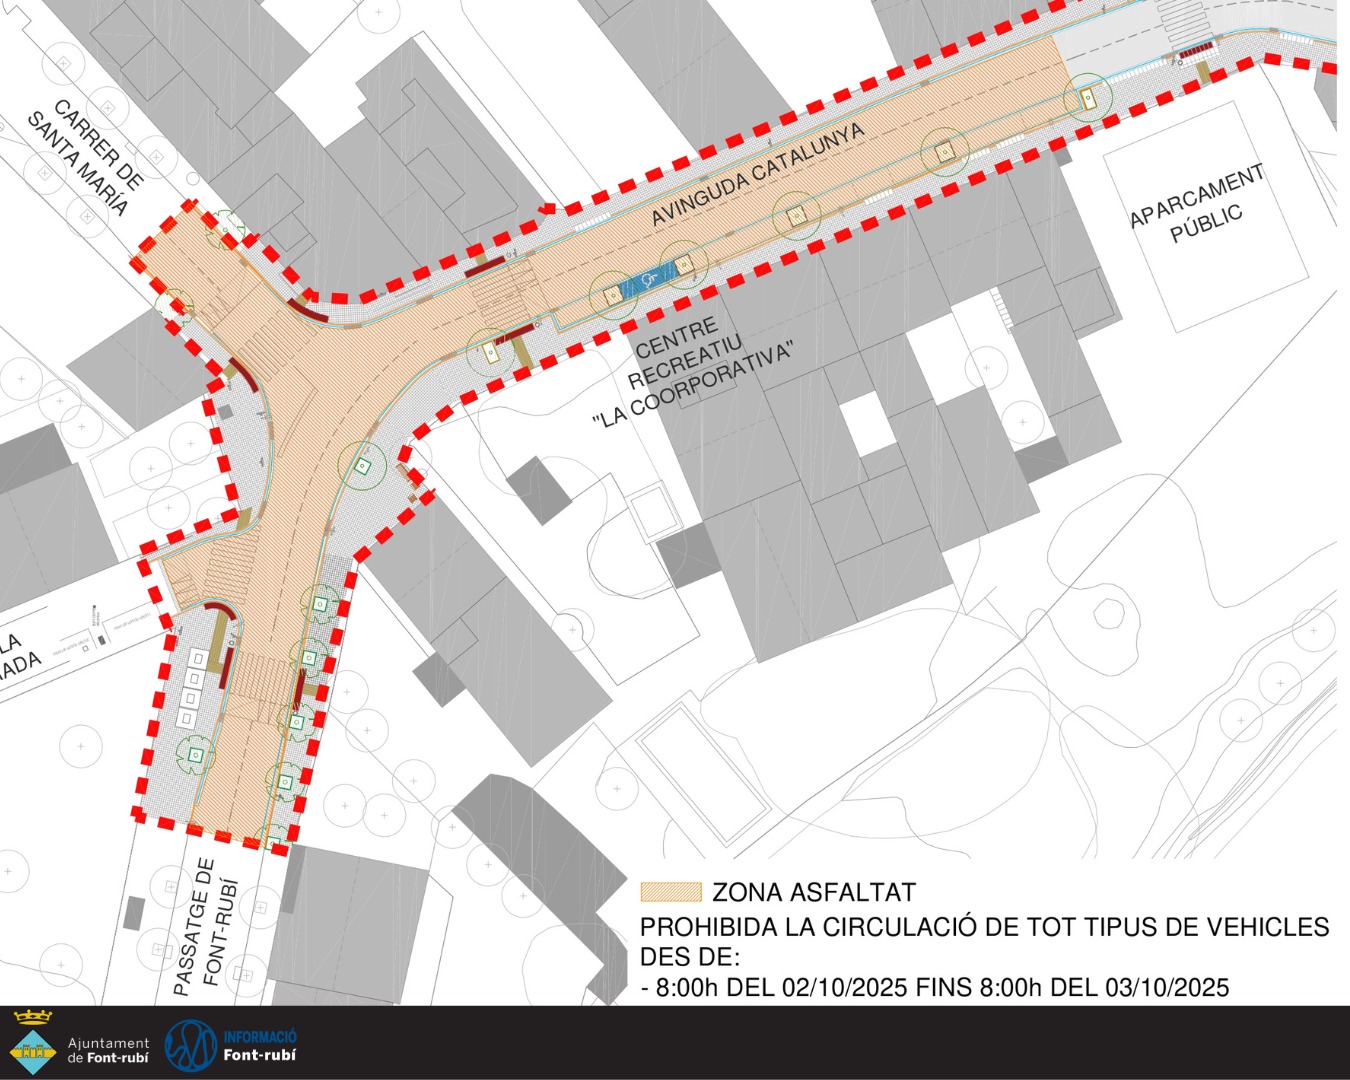Click the INFORMACIÓ Font-rubí footer text
The width and height of the screenshot is (1350, 1080).
pos(259,1046)
